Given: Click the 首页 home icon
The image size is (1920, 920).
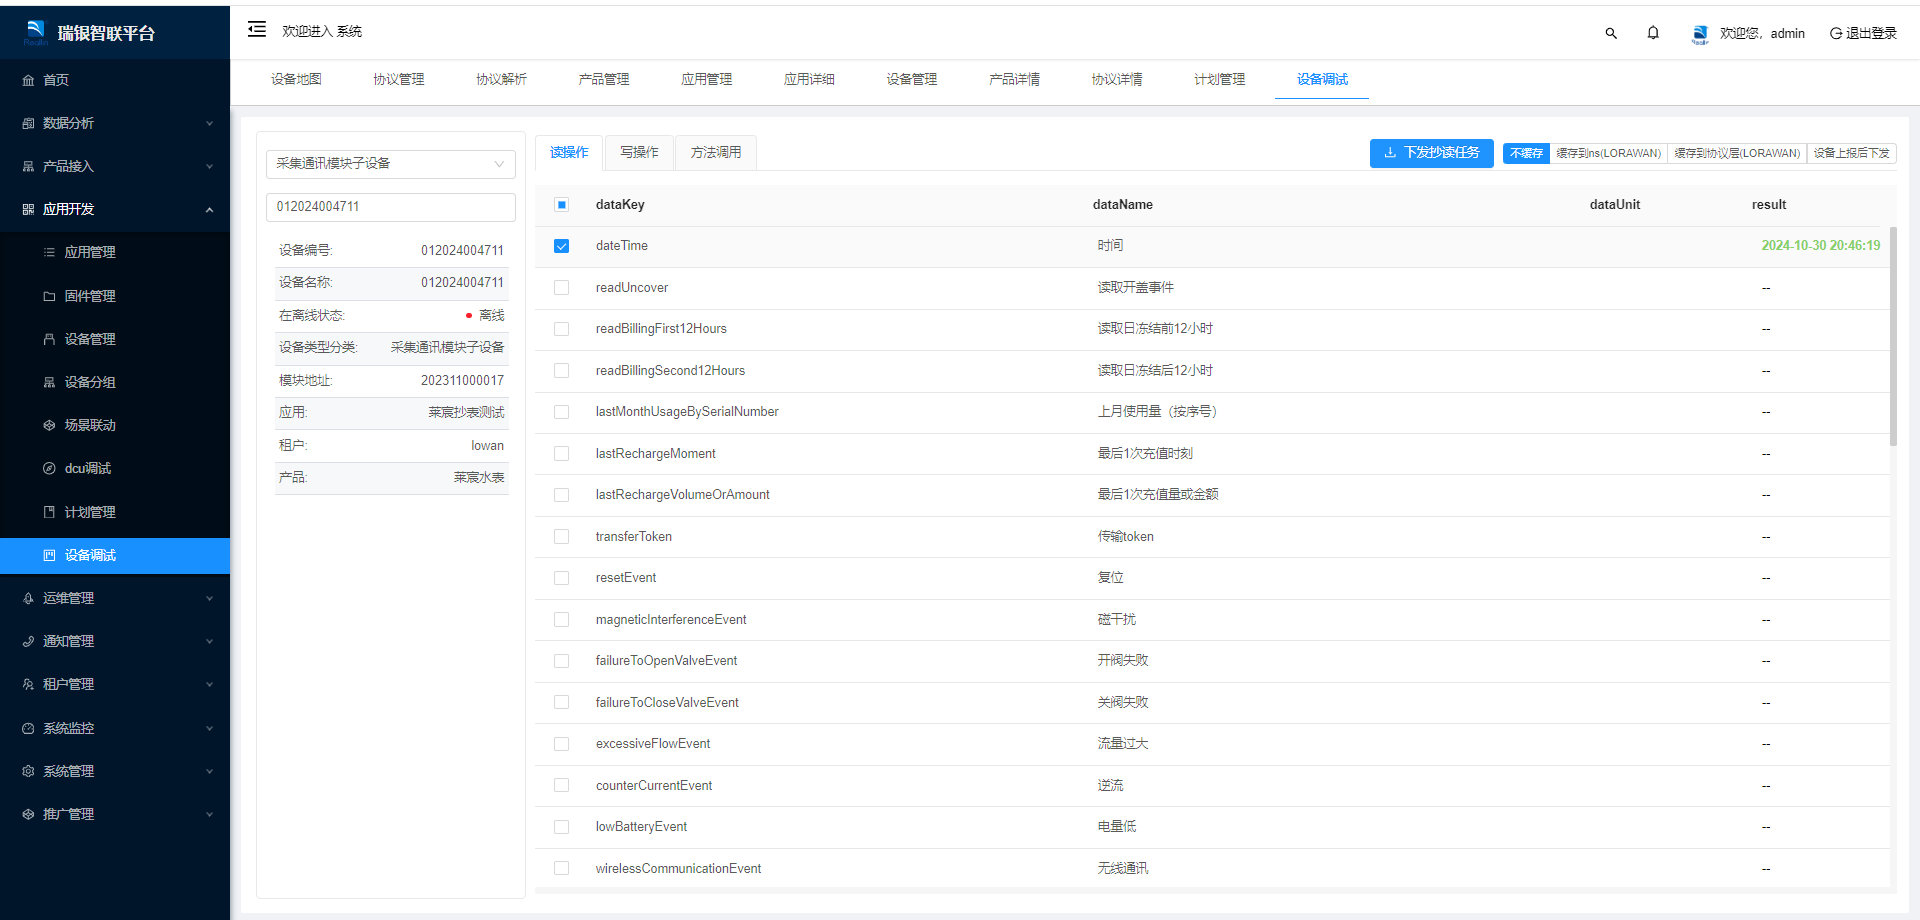Looking at the screenshot, I should pyautogui.click(x=28, y=80).
